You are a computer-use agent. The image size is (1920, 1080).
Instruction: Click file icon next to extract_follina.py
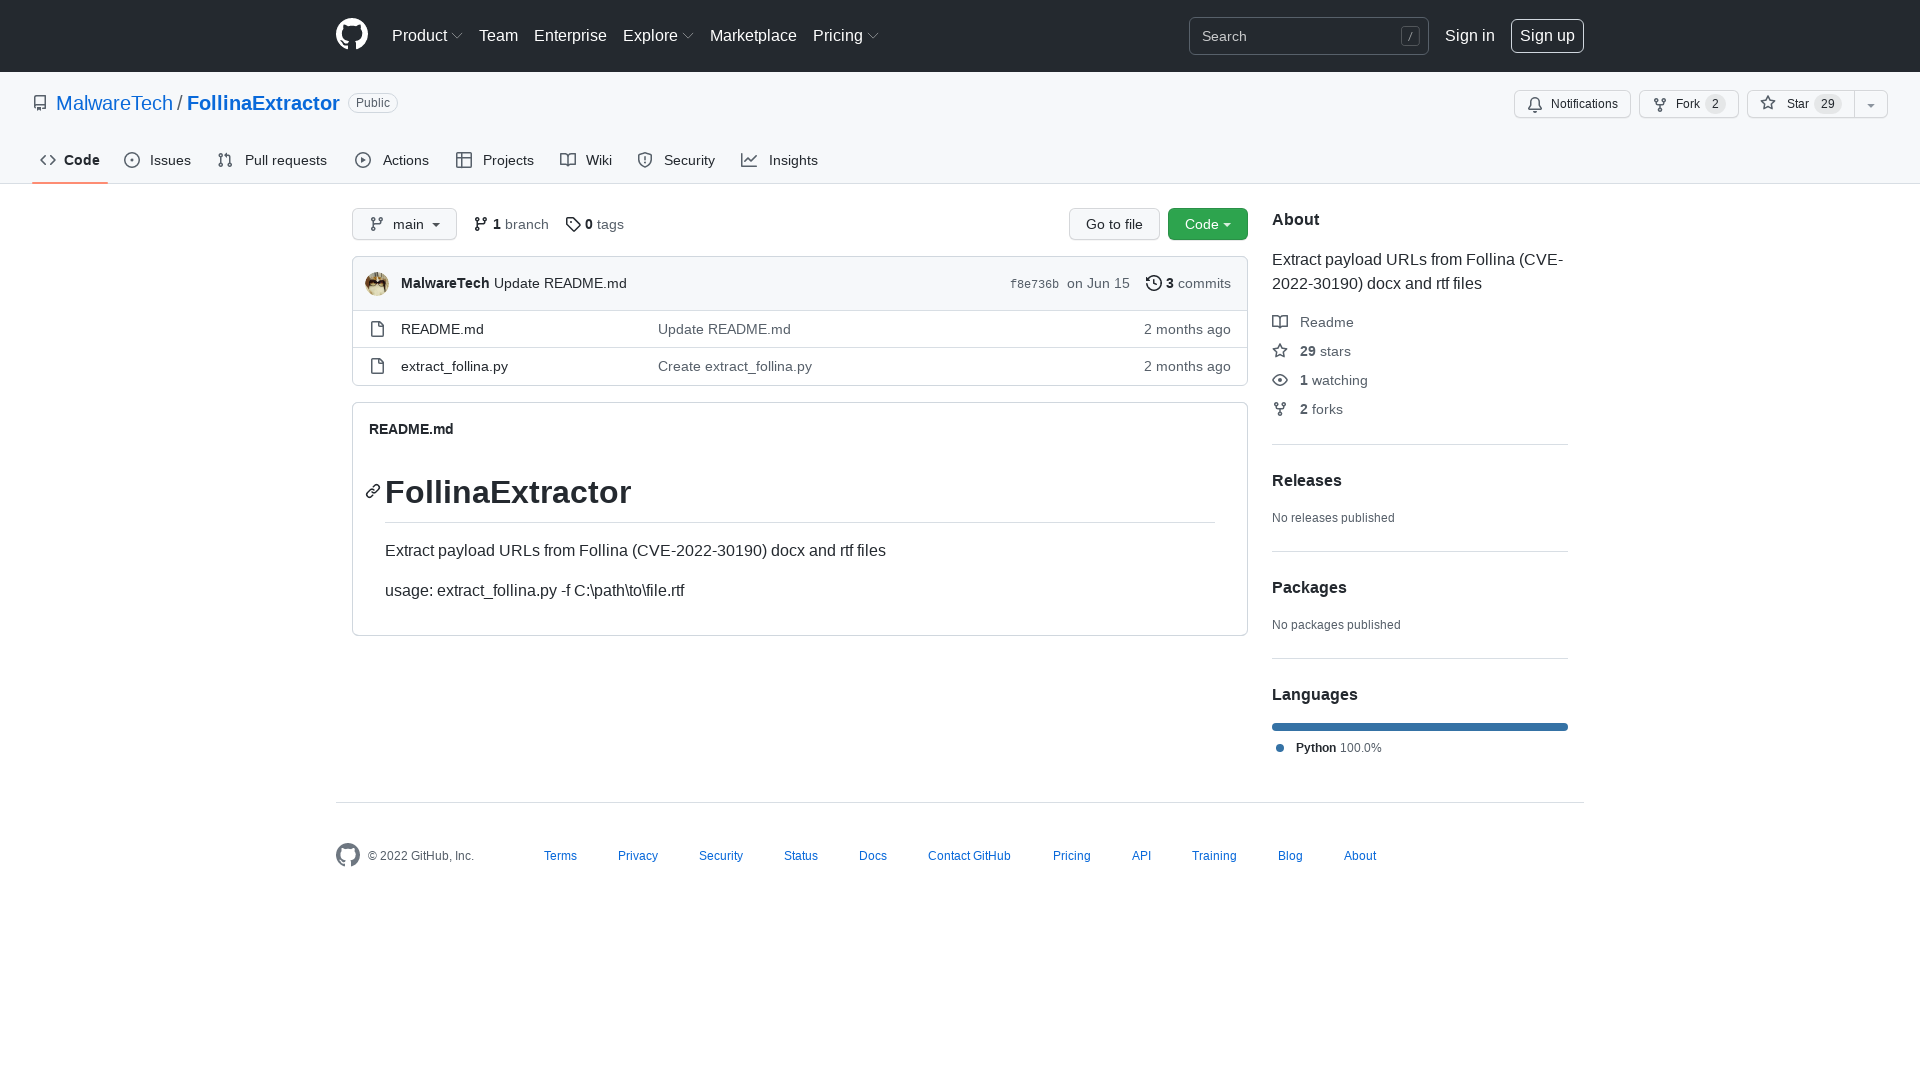click(377, 366)
